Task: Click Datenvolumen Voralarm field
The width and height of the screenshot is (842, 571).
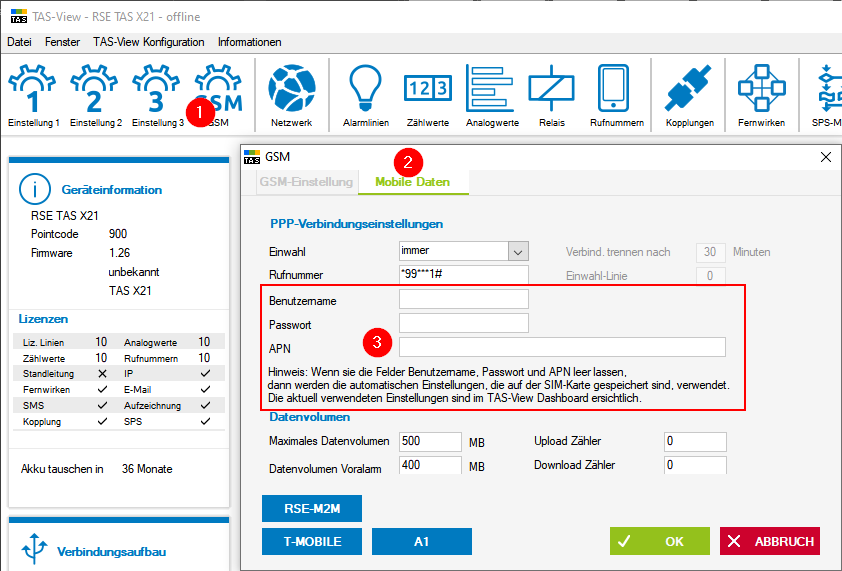Action: pyautogui.click(x=430, y=465)
